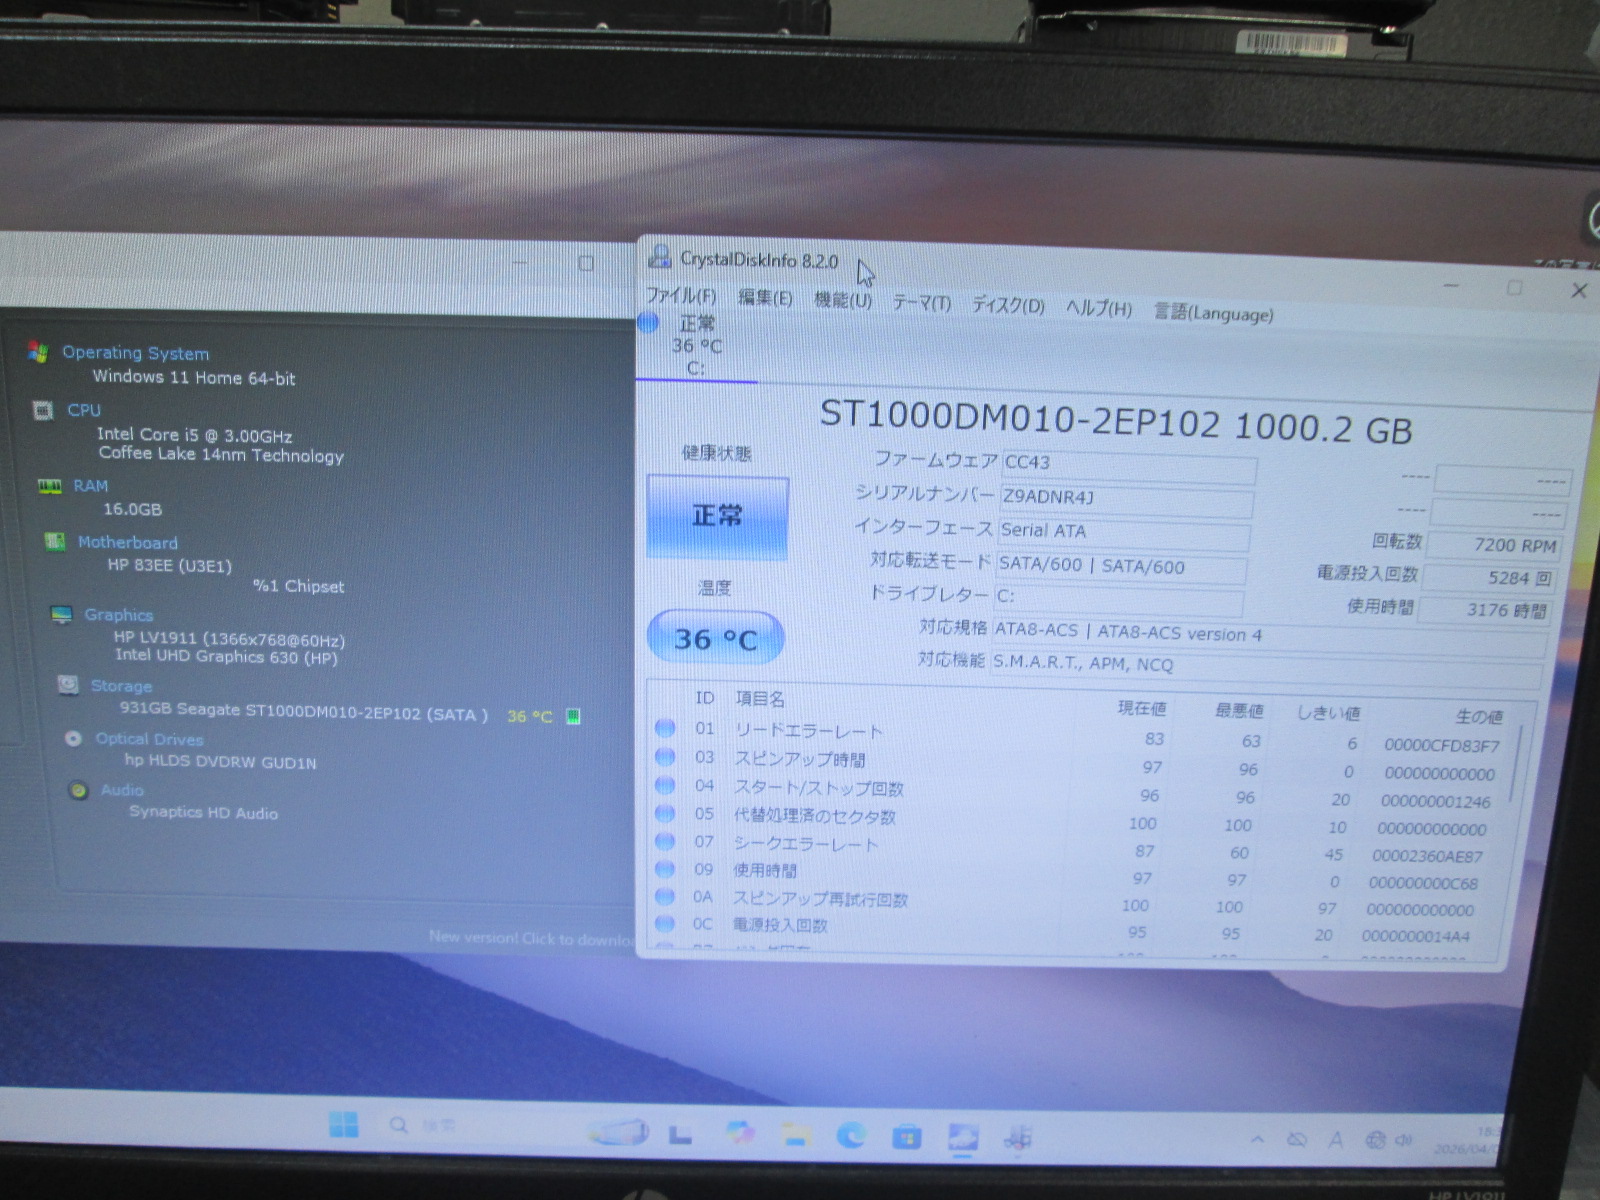Image resolution: width=1600 pixels, height=1200 pixels.
Task: Click the CPU chip icon in Speccy
Action: [43, 410]
